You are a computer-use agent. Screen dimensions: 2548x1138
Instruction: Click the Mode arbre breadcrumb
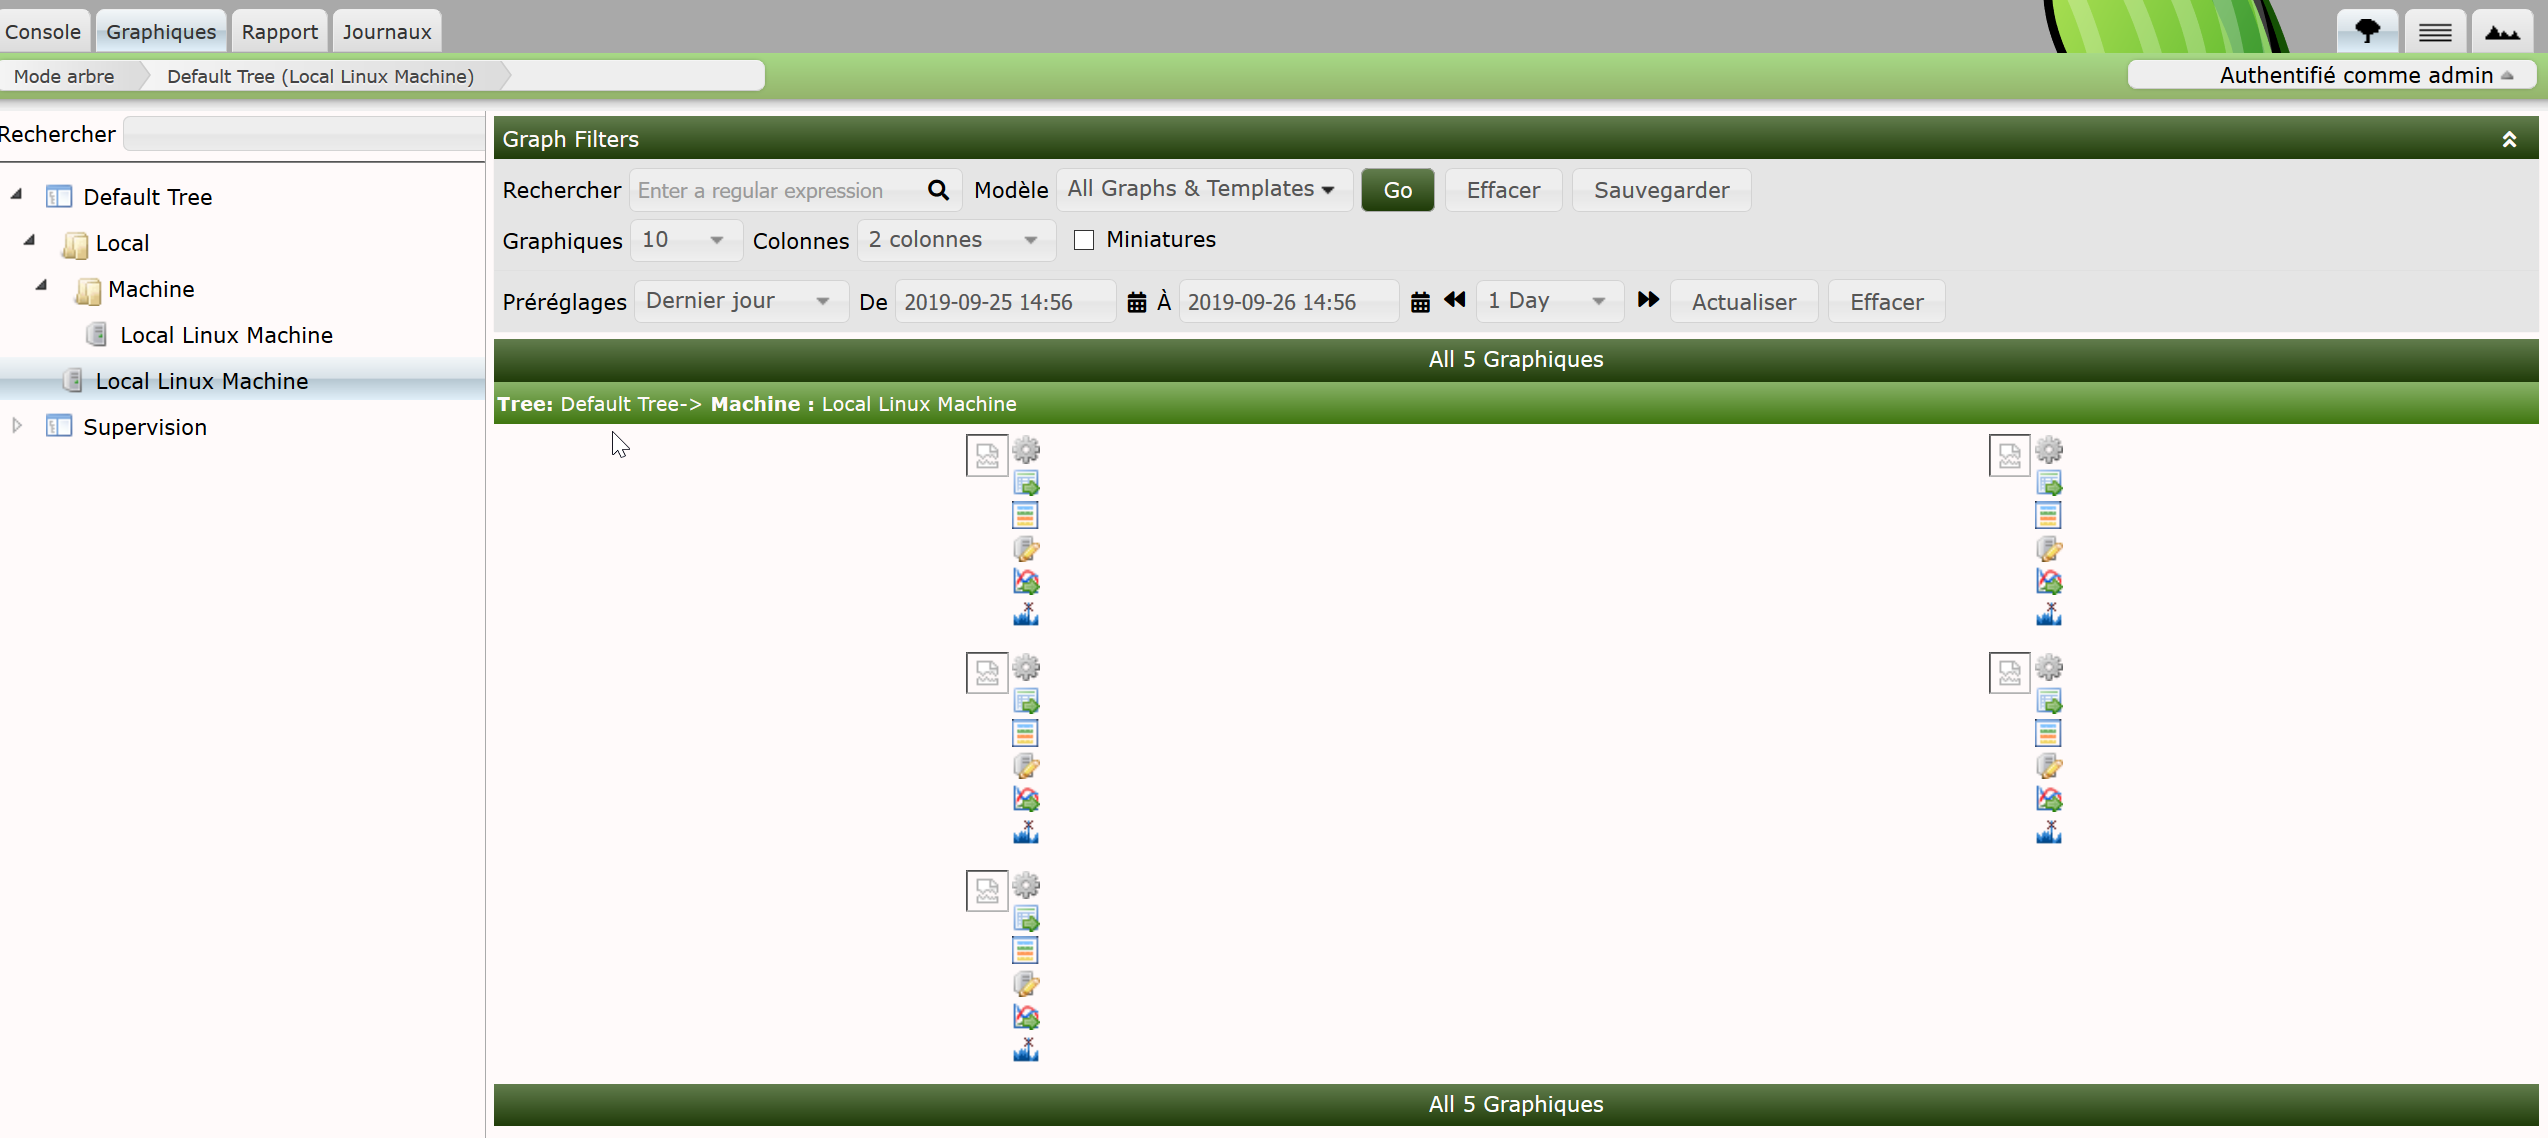tap(64, 76)
